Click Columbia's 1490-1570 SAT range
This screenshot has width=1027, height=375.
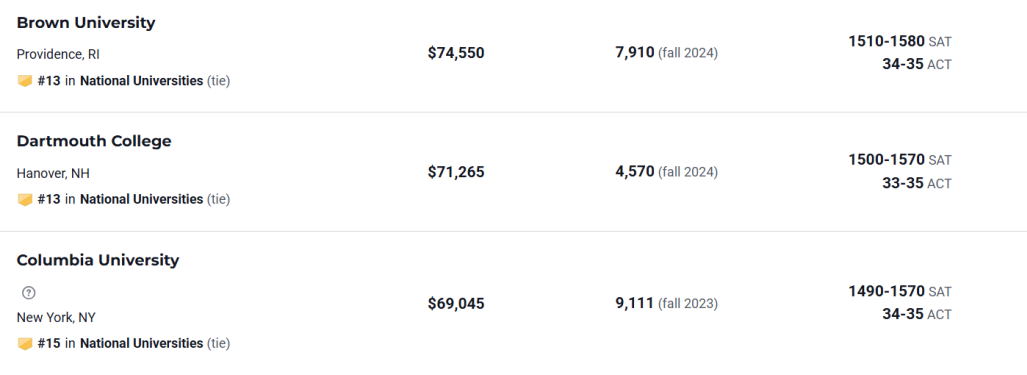886,291
